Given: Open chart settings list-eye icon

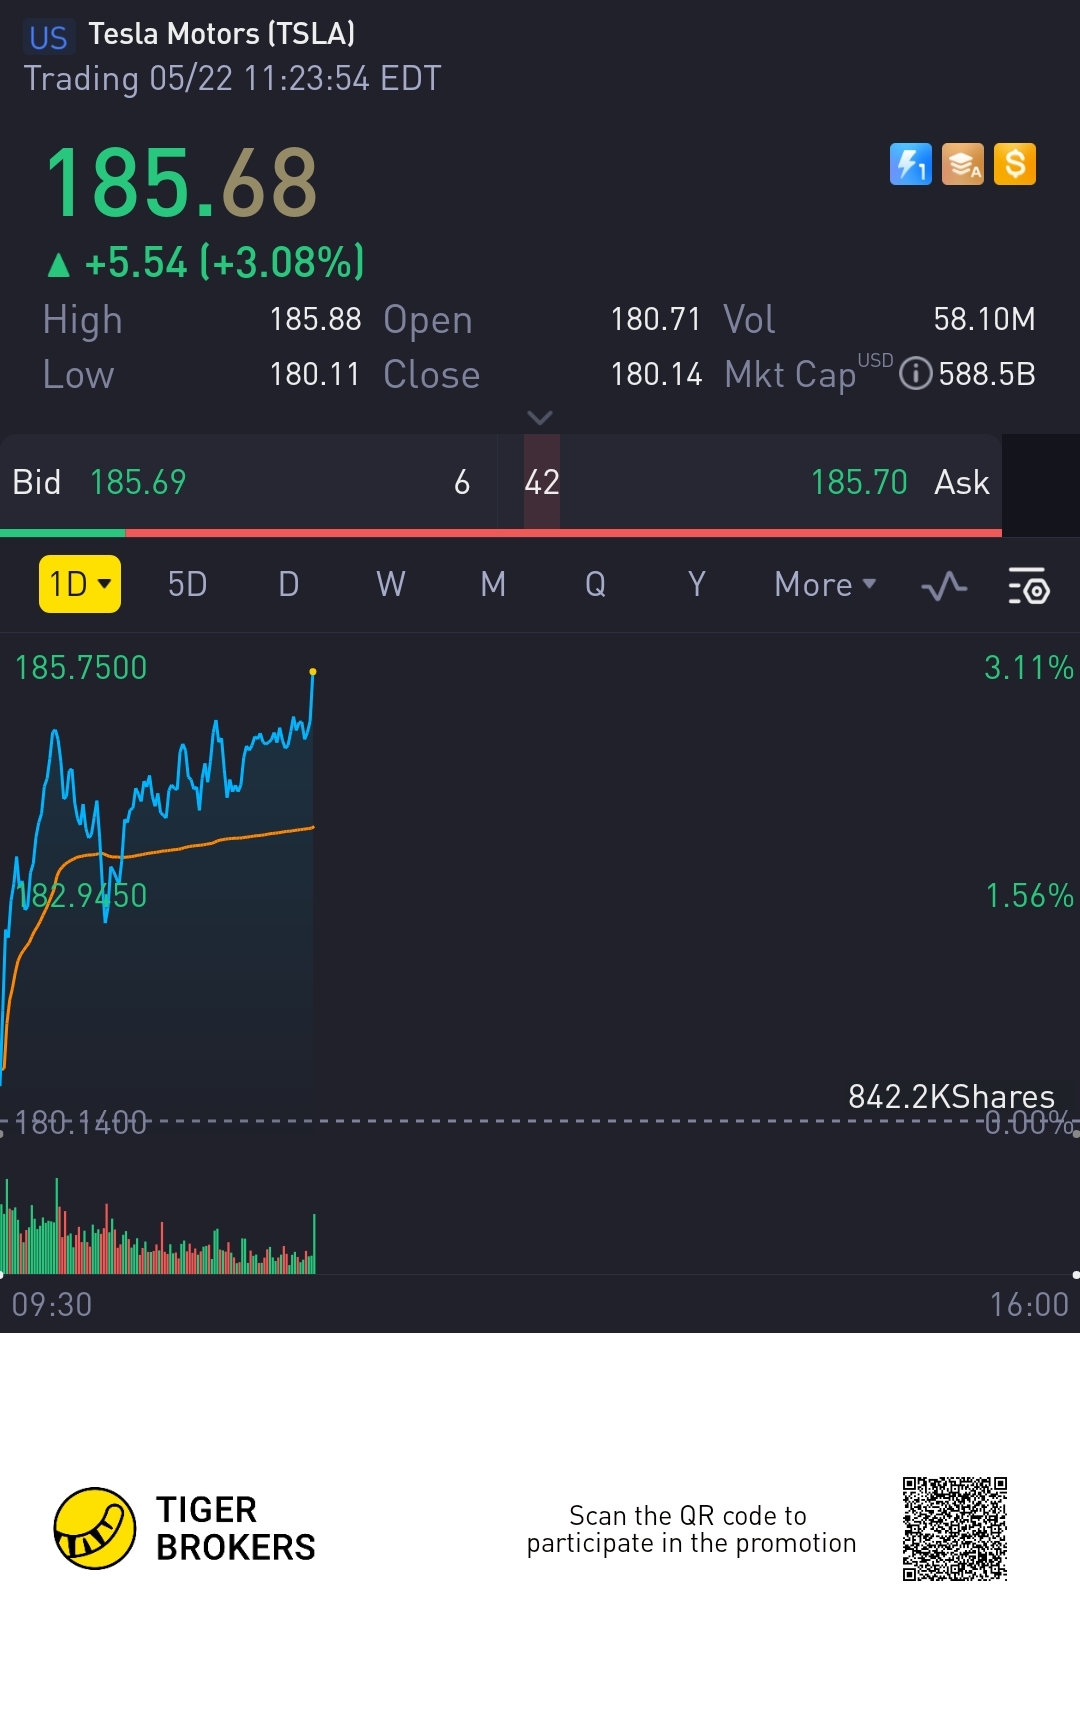Looking at the screenshot, I should click(x=1028, y=585).
